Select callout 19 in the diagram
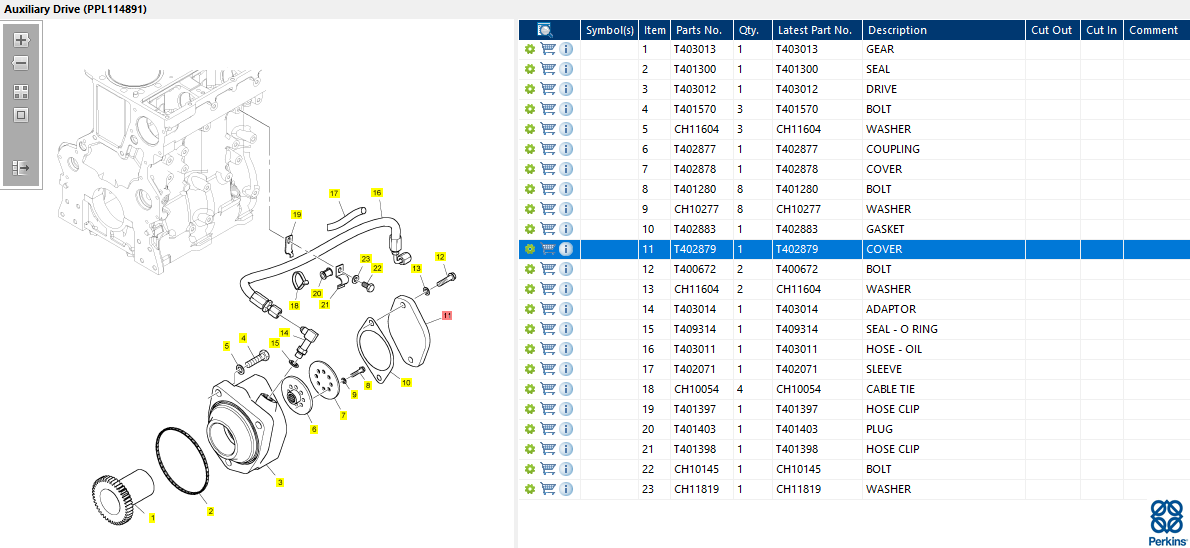Screen dimensions: 1190x548 [297, 215]
